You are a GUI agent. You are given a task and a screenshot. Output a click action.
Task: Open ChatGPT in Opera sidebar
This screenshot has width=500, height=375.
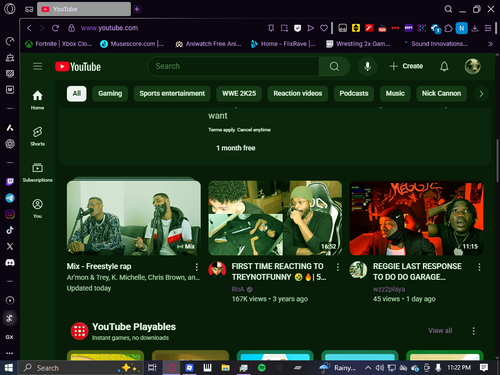[x=10, y=144]
